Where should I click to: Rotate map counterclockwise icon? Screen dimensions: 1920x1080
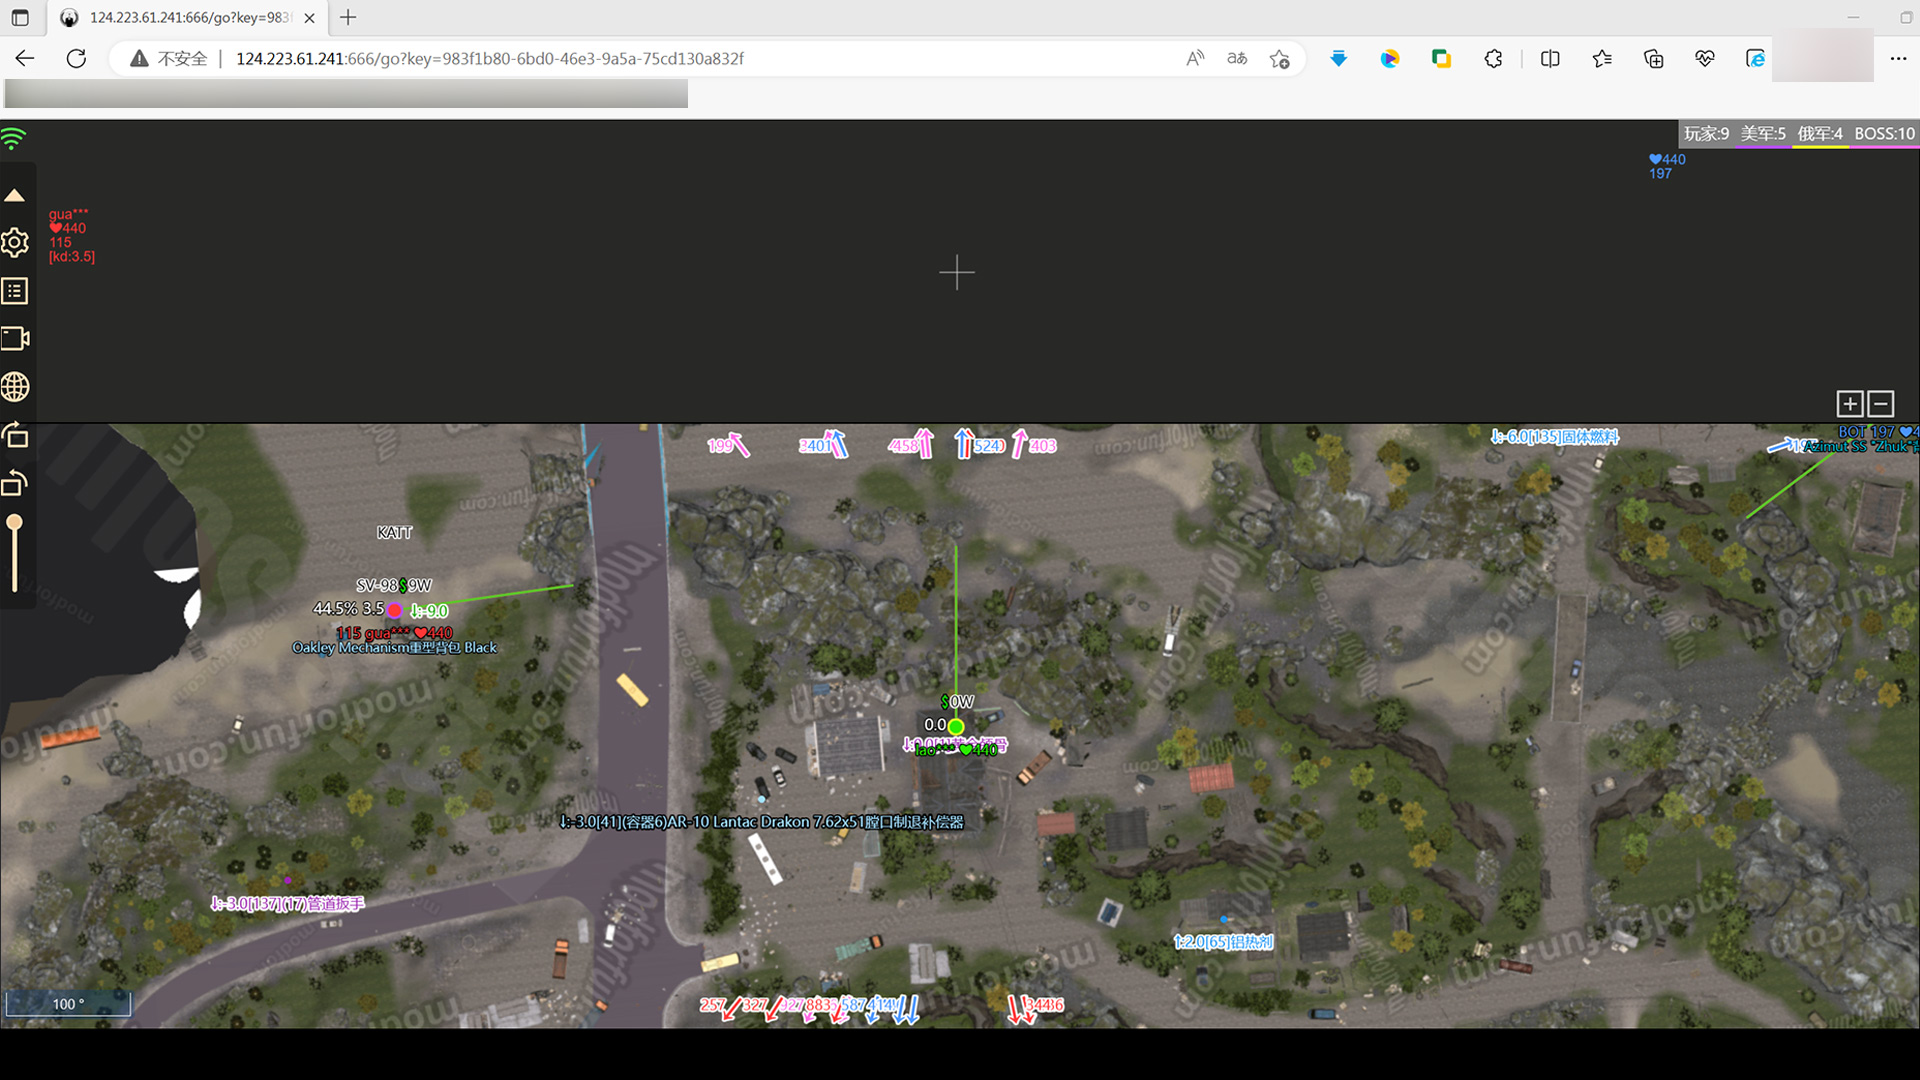[15, 484]
